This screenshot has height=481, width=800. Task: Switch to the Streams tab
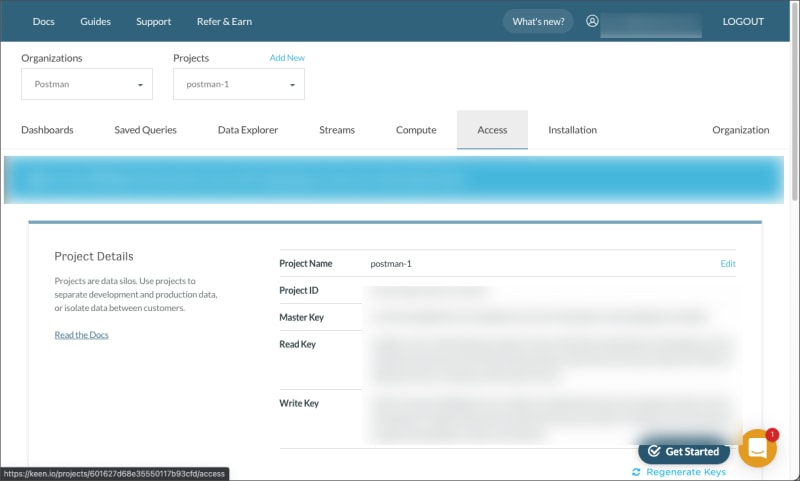337,130
